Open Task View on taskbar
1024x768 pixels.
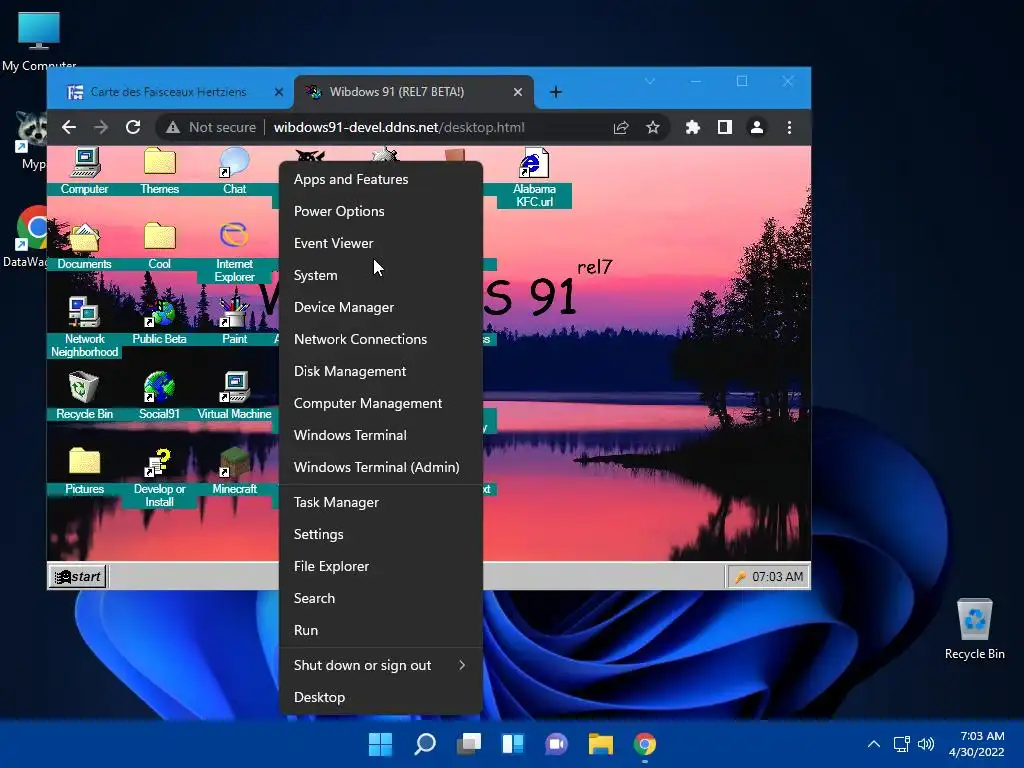(469, 744)
